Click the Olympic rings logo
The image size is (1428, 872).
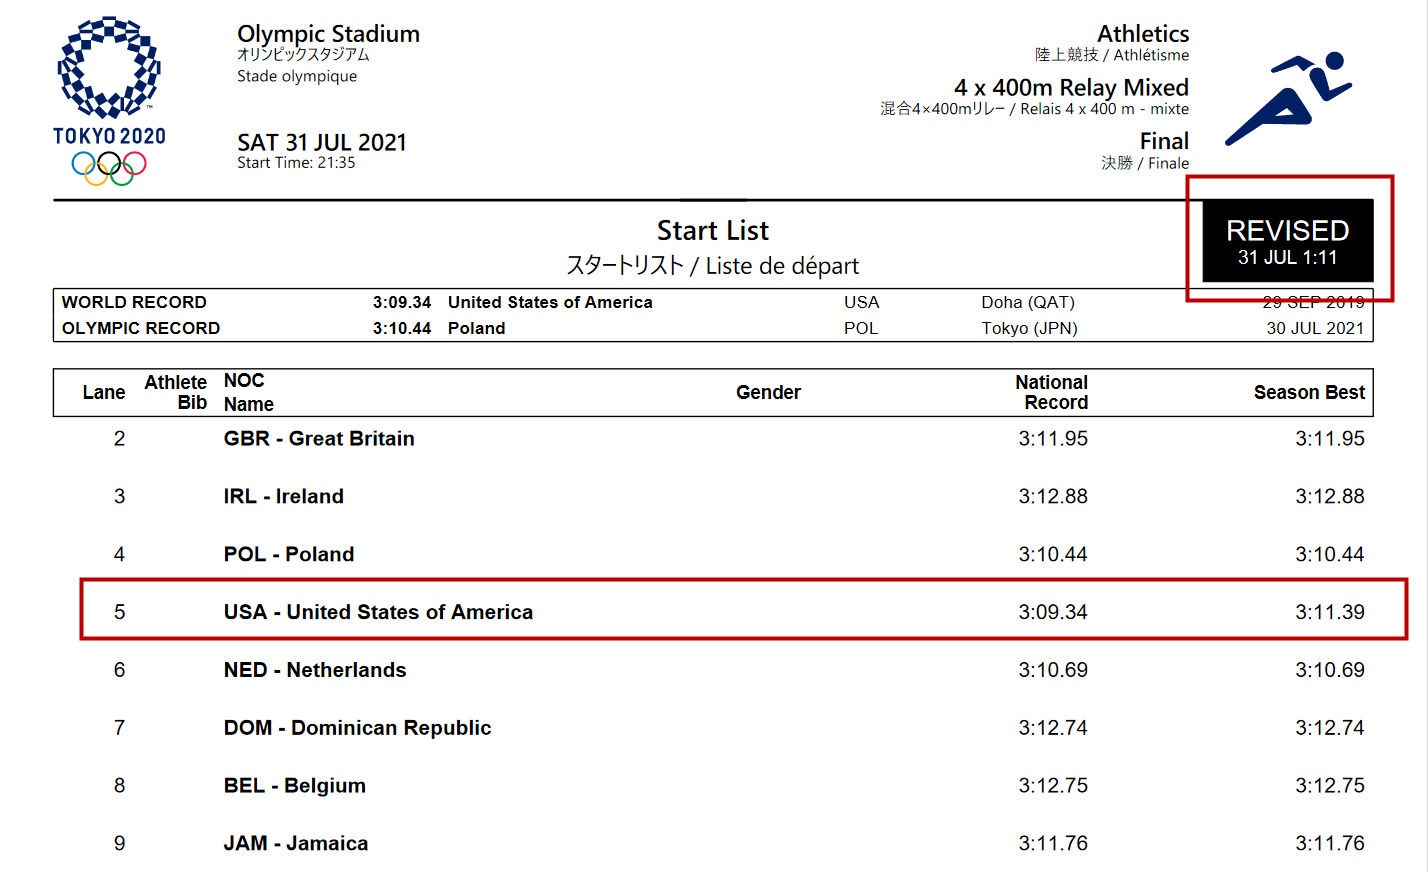(109, 167)
